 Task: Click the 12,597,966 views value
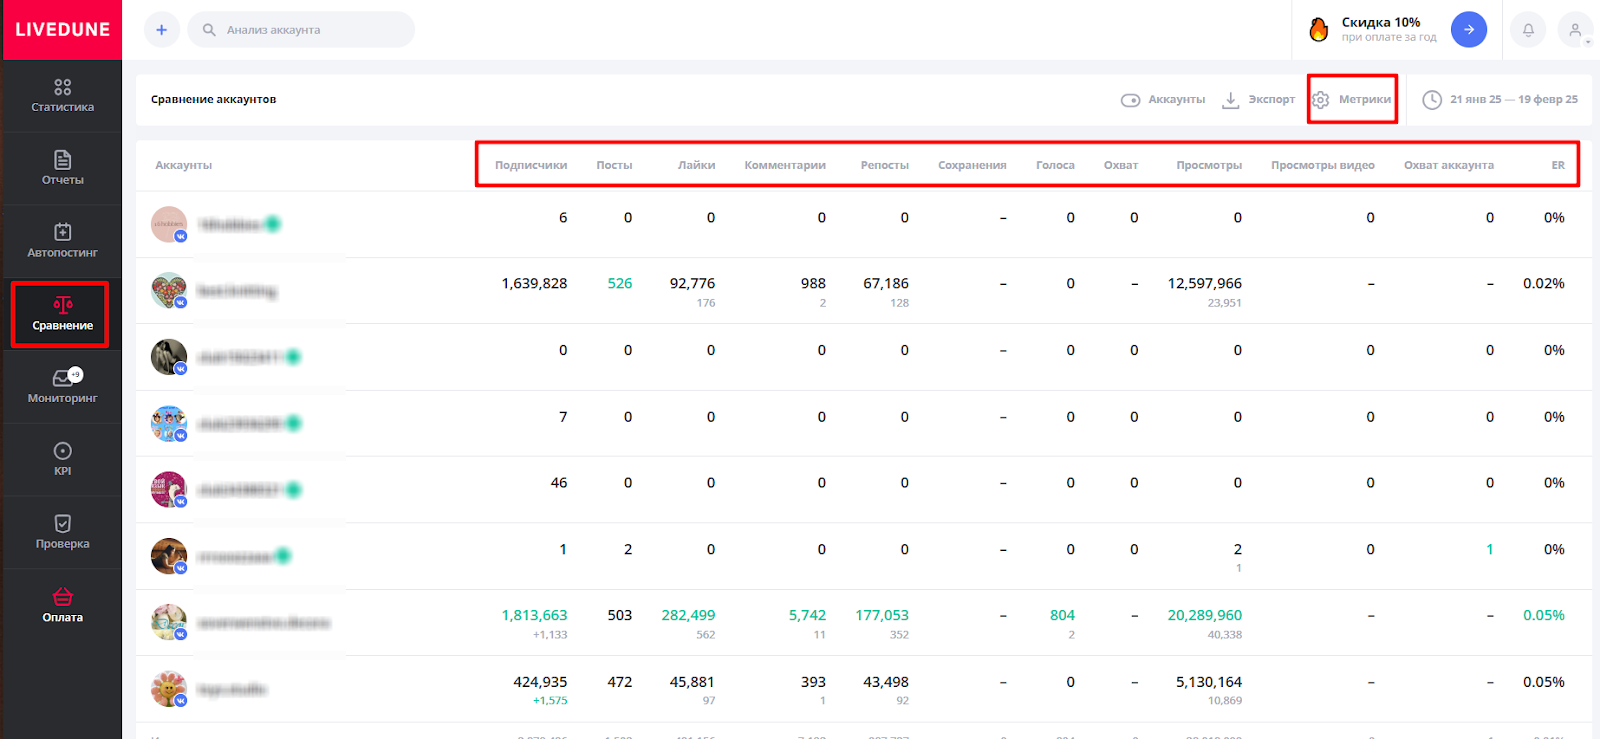1205,284
